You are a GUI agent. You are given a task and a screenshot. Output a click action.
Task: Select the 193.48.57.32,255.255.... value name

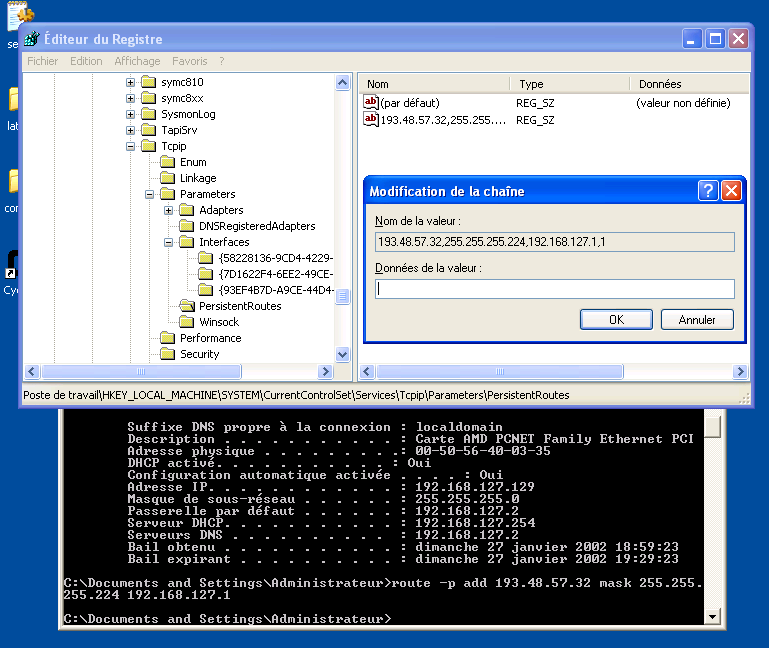click(x=443, y=120)
